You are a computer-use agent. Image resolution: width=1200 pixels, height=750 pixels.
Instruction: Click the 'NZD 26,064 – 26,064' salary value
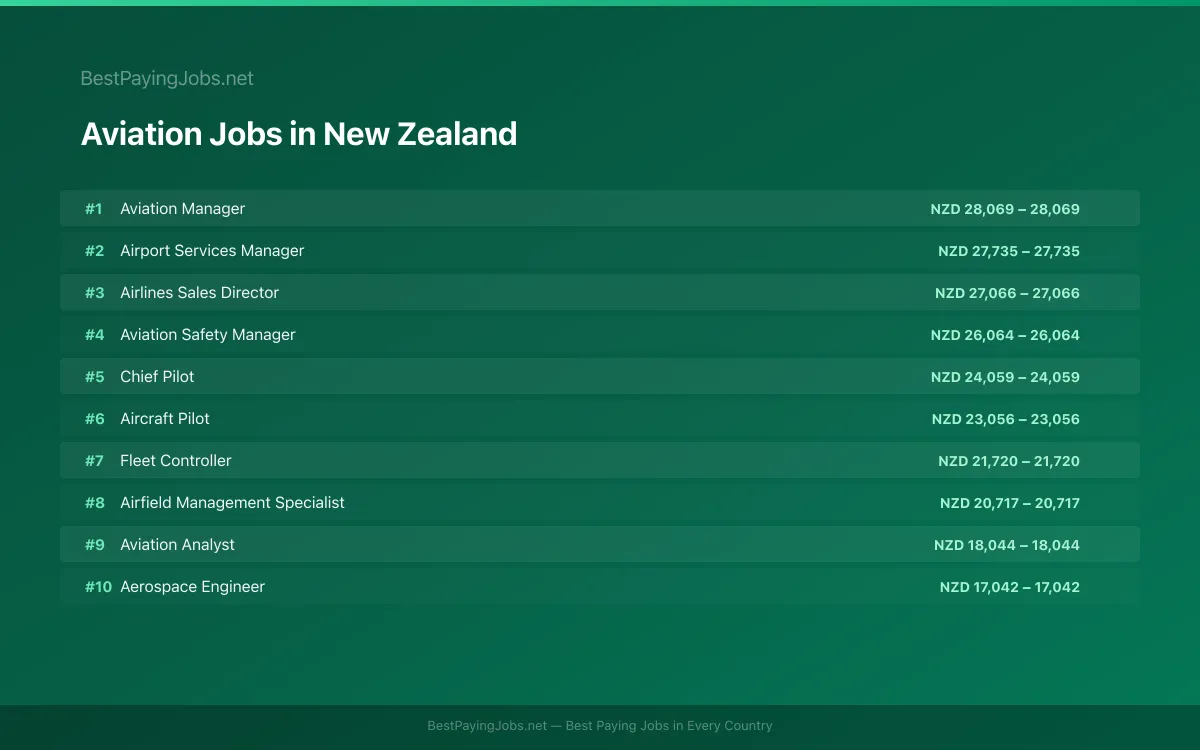(1005, 335)
